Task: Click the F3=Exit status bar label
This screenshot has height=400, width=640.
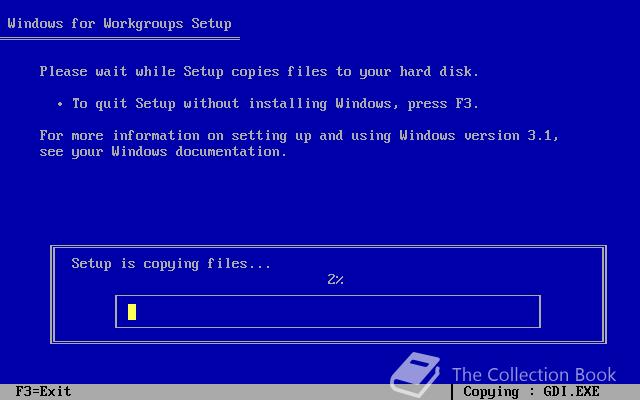Action: (x=43, y=391)
